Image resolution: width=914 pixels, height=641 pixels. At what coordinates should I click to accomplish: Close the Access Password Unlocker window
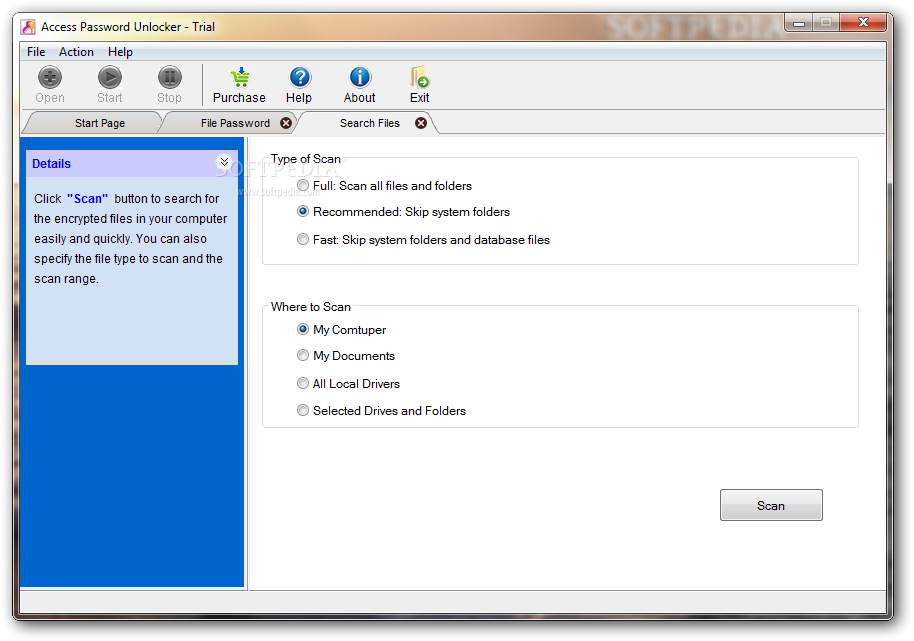[863, 23]
